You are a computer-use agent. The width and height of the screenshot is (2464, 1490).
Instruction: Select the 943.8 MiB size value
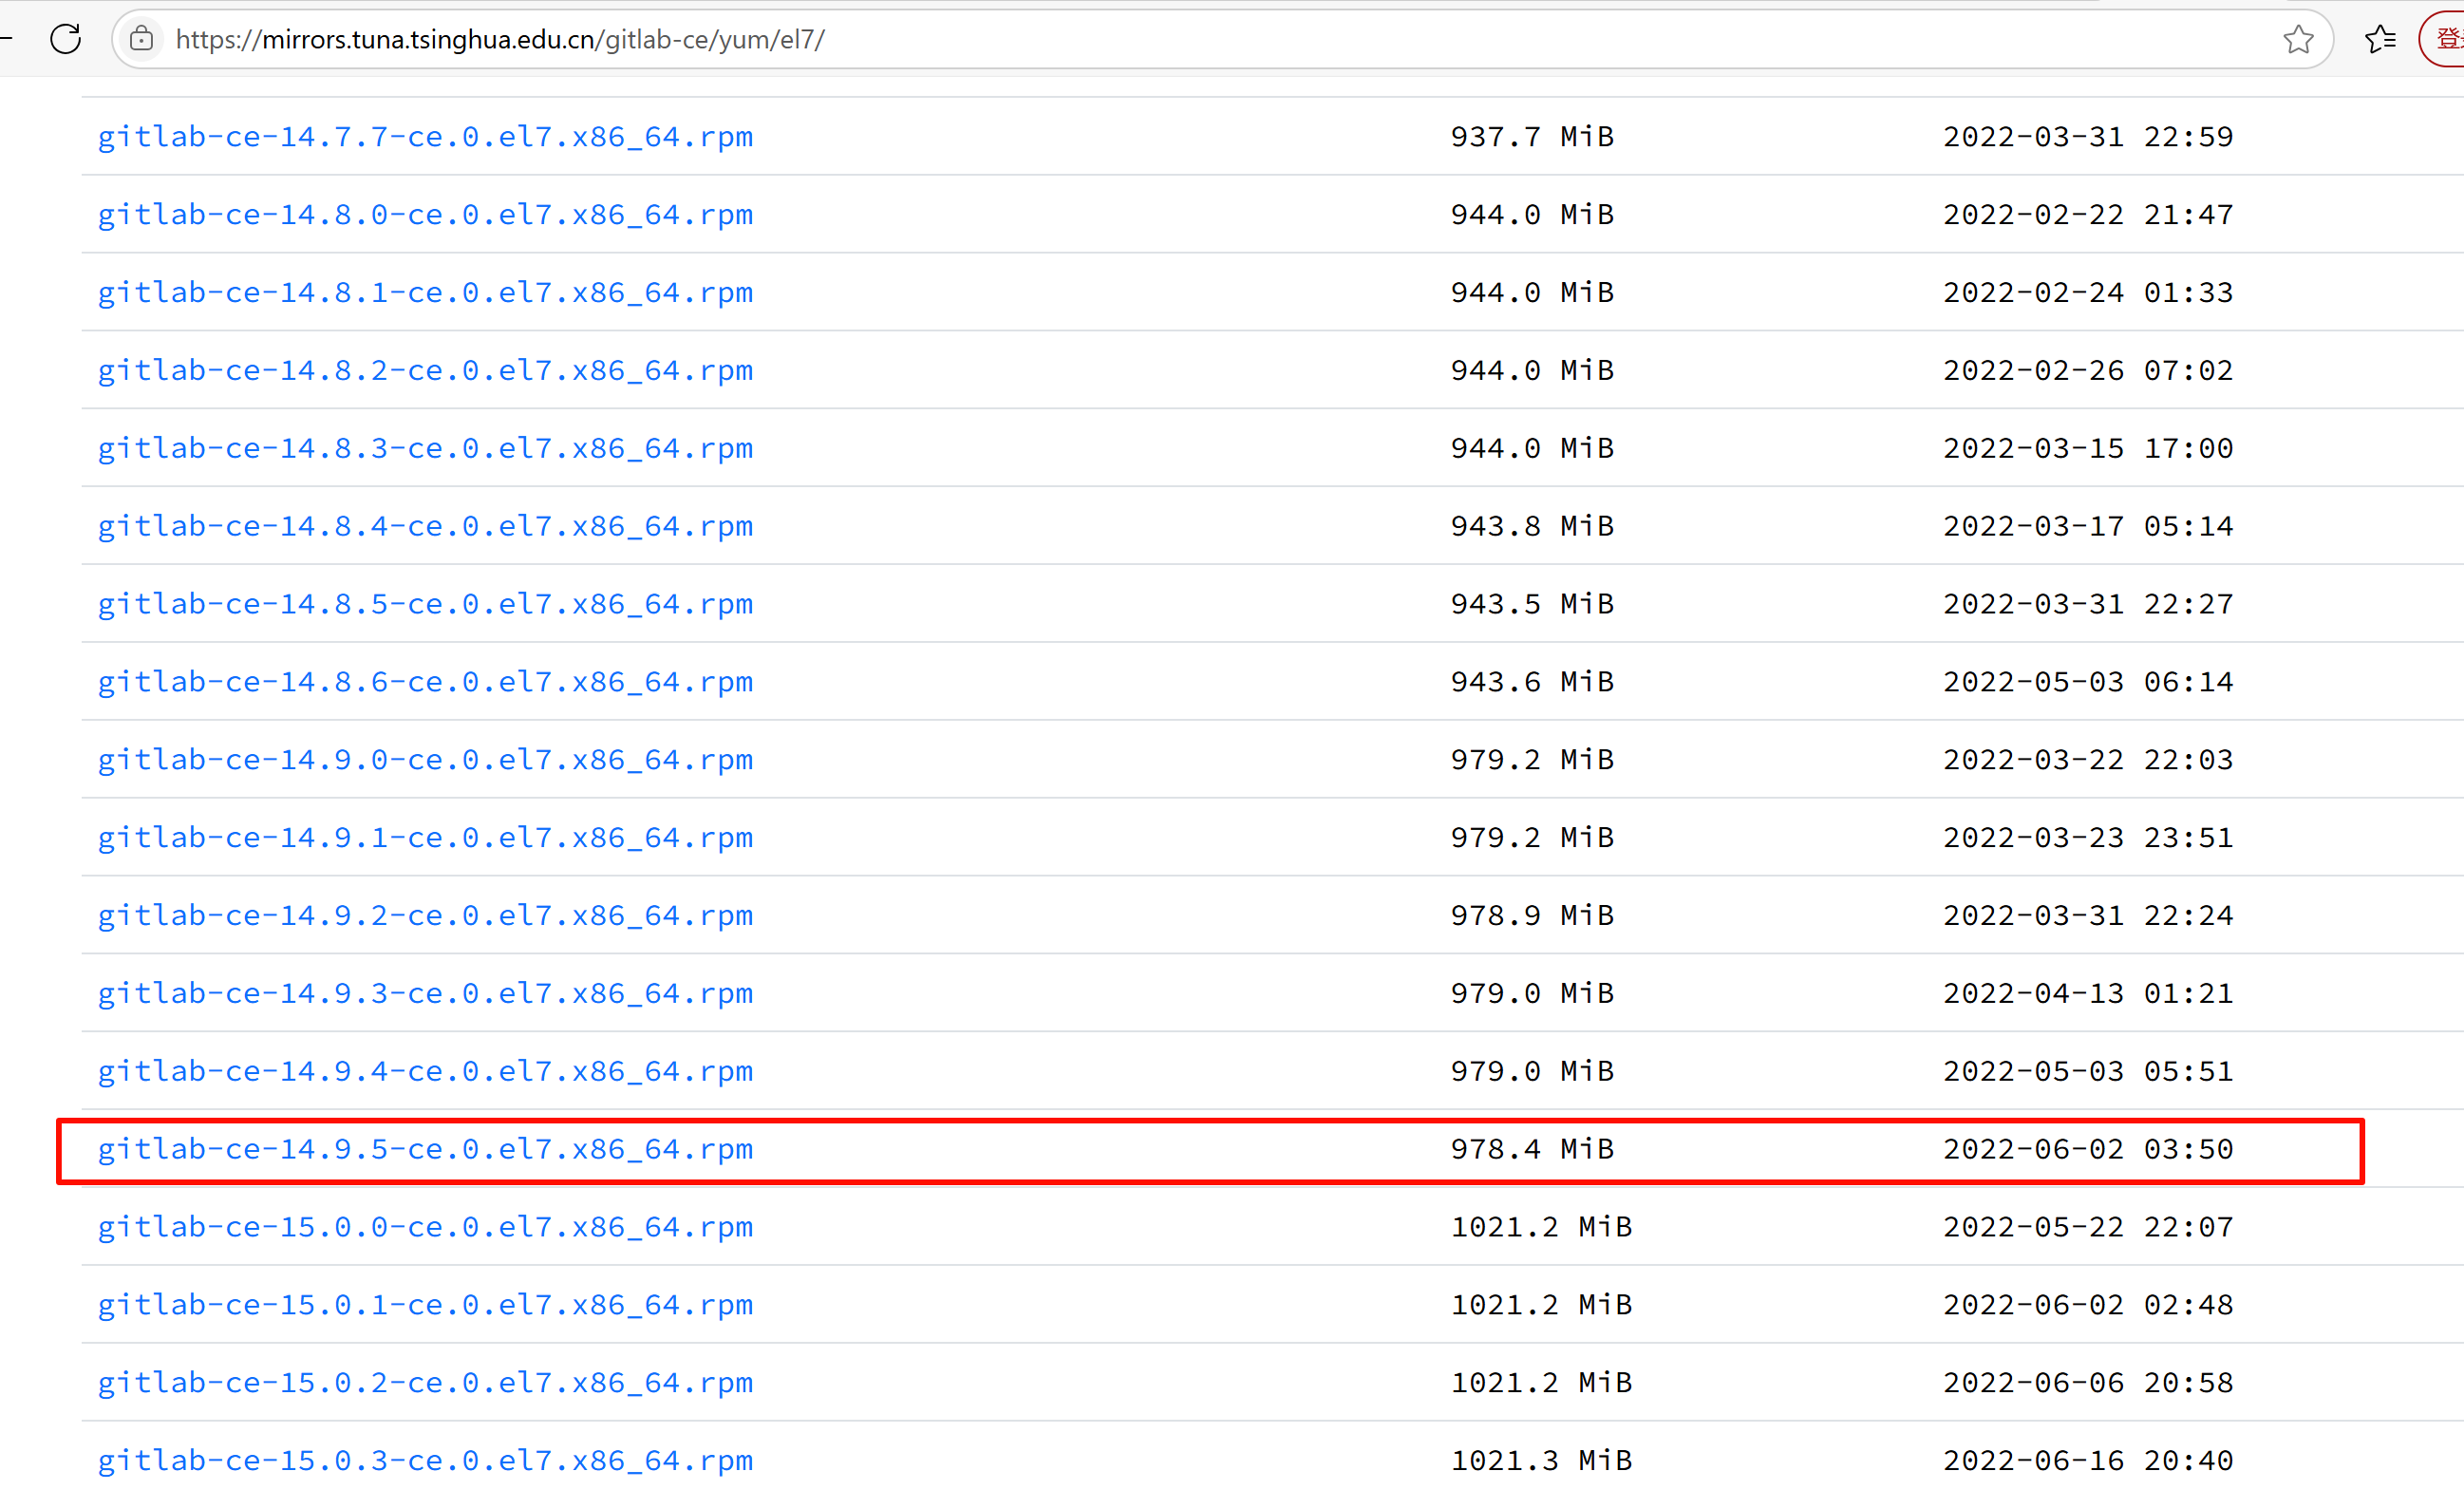click(x=1533, y=527)
